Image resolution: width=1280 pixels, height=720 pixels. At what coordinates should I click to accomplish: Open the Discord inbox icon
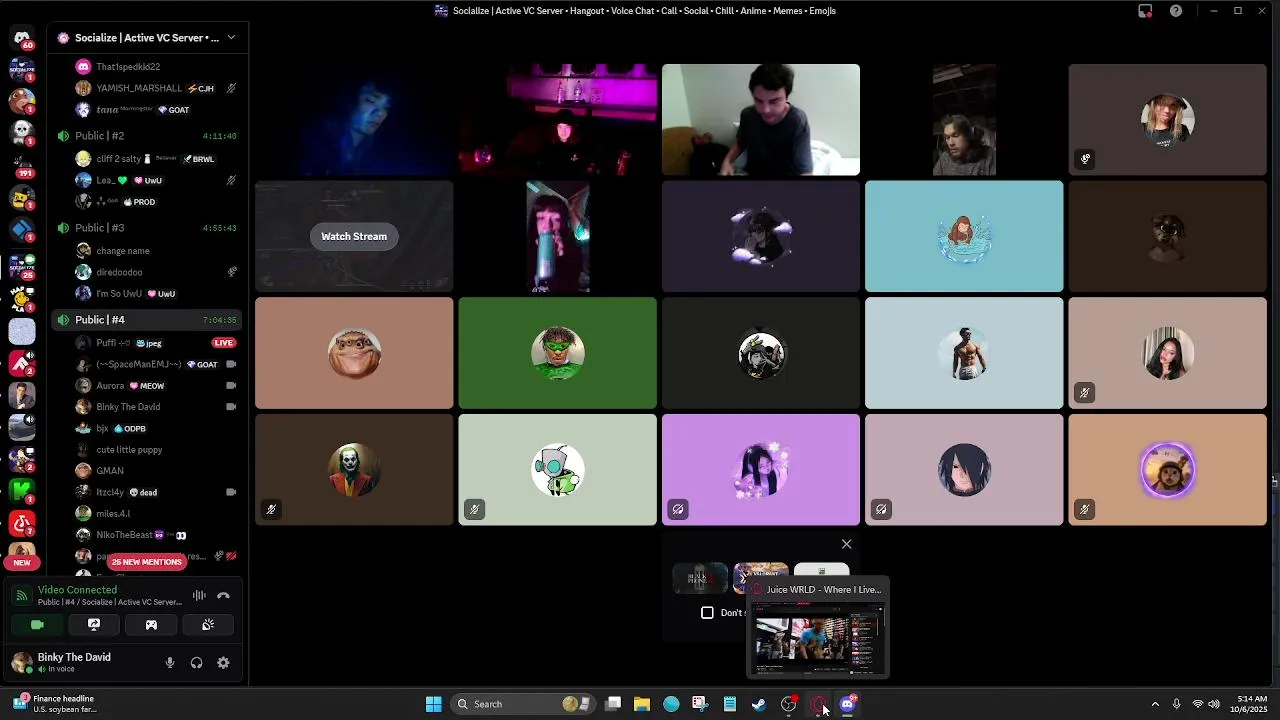(1145, 11)
